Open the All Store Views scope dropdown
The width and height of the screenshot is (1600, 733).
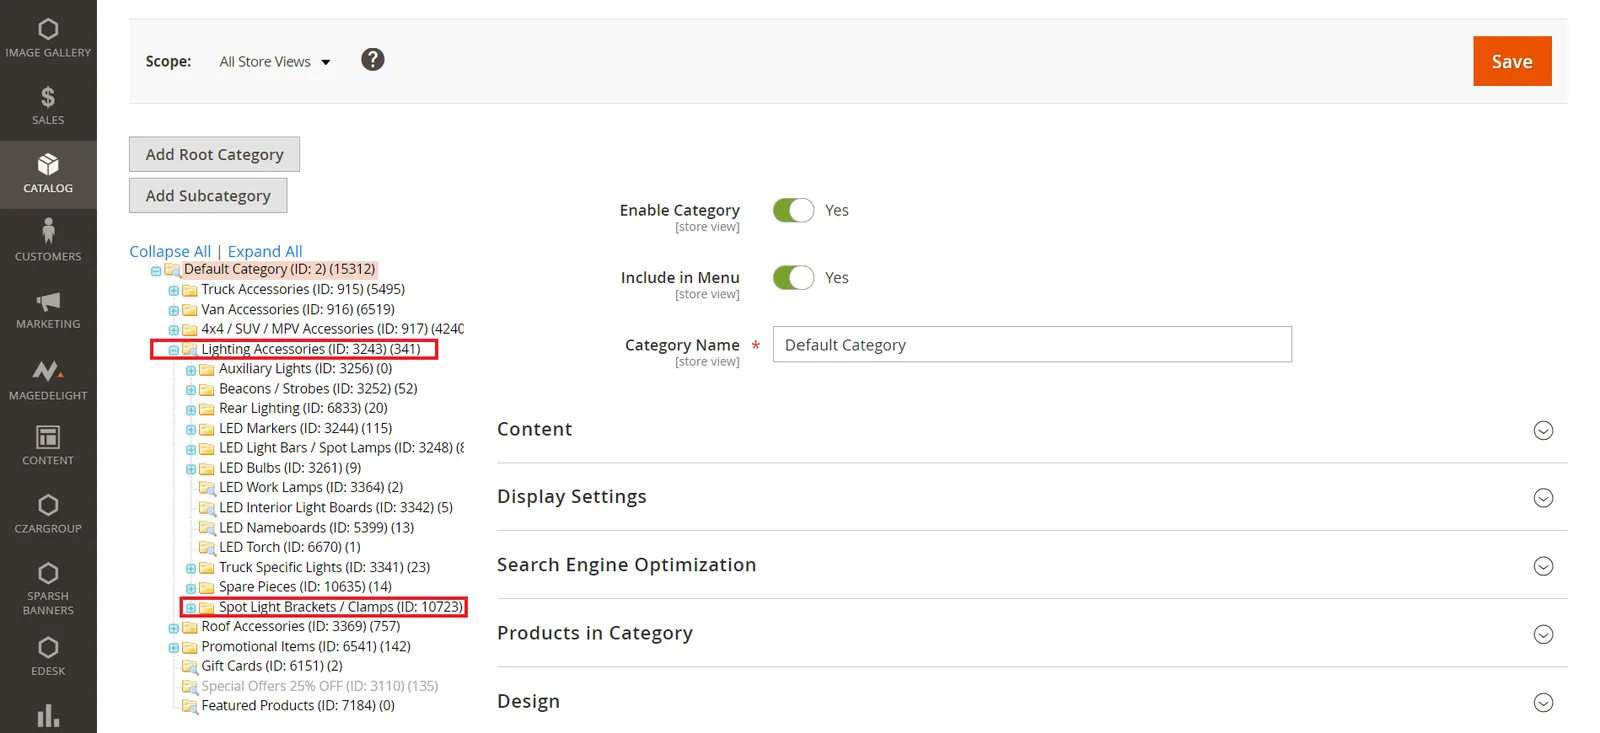(275, 62)
